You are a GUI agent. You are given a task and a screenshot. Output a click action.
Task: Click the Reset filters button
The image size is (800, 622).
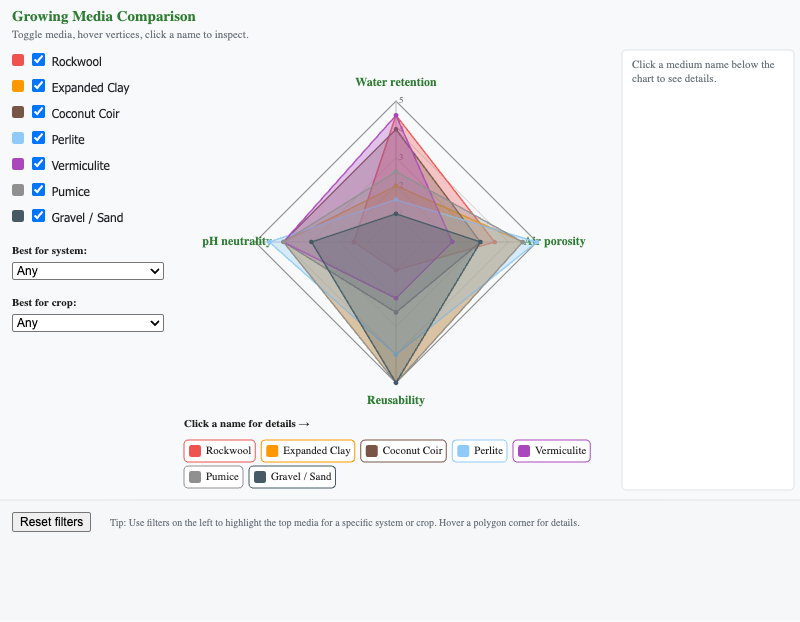pos(52,522)
